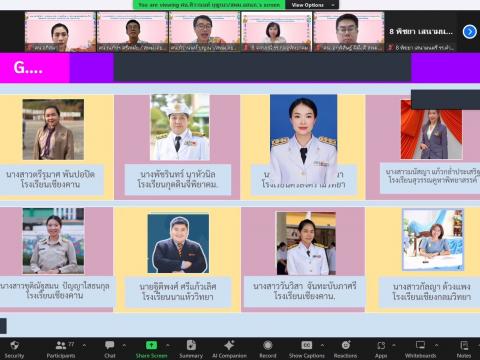Click the '8 พิชยา' participant name tile
Viewport: 480px width, 360px height.
[x=421, y=32]
